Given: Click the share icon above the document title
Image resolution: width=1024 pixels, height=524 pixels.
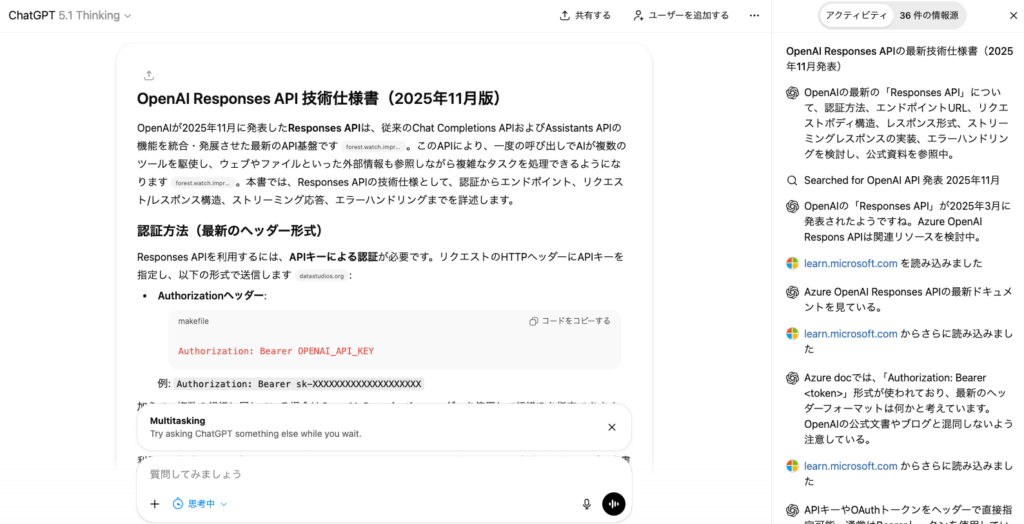Looking at the screenshot, I should [149, 75].
